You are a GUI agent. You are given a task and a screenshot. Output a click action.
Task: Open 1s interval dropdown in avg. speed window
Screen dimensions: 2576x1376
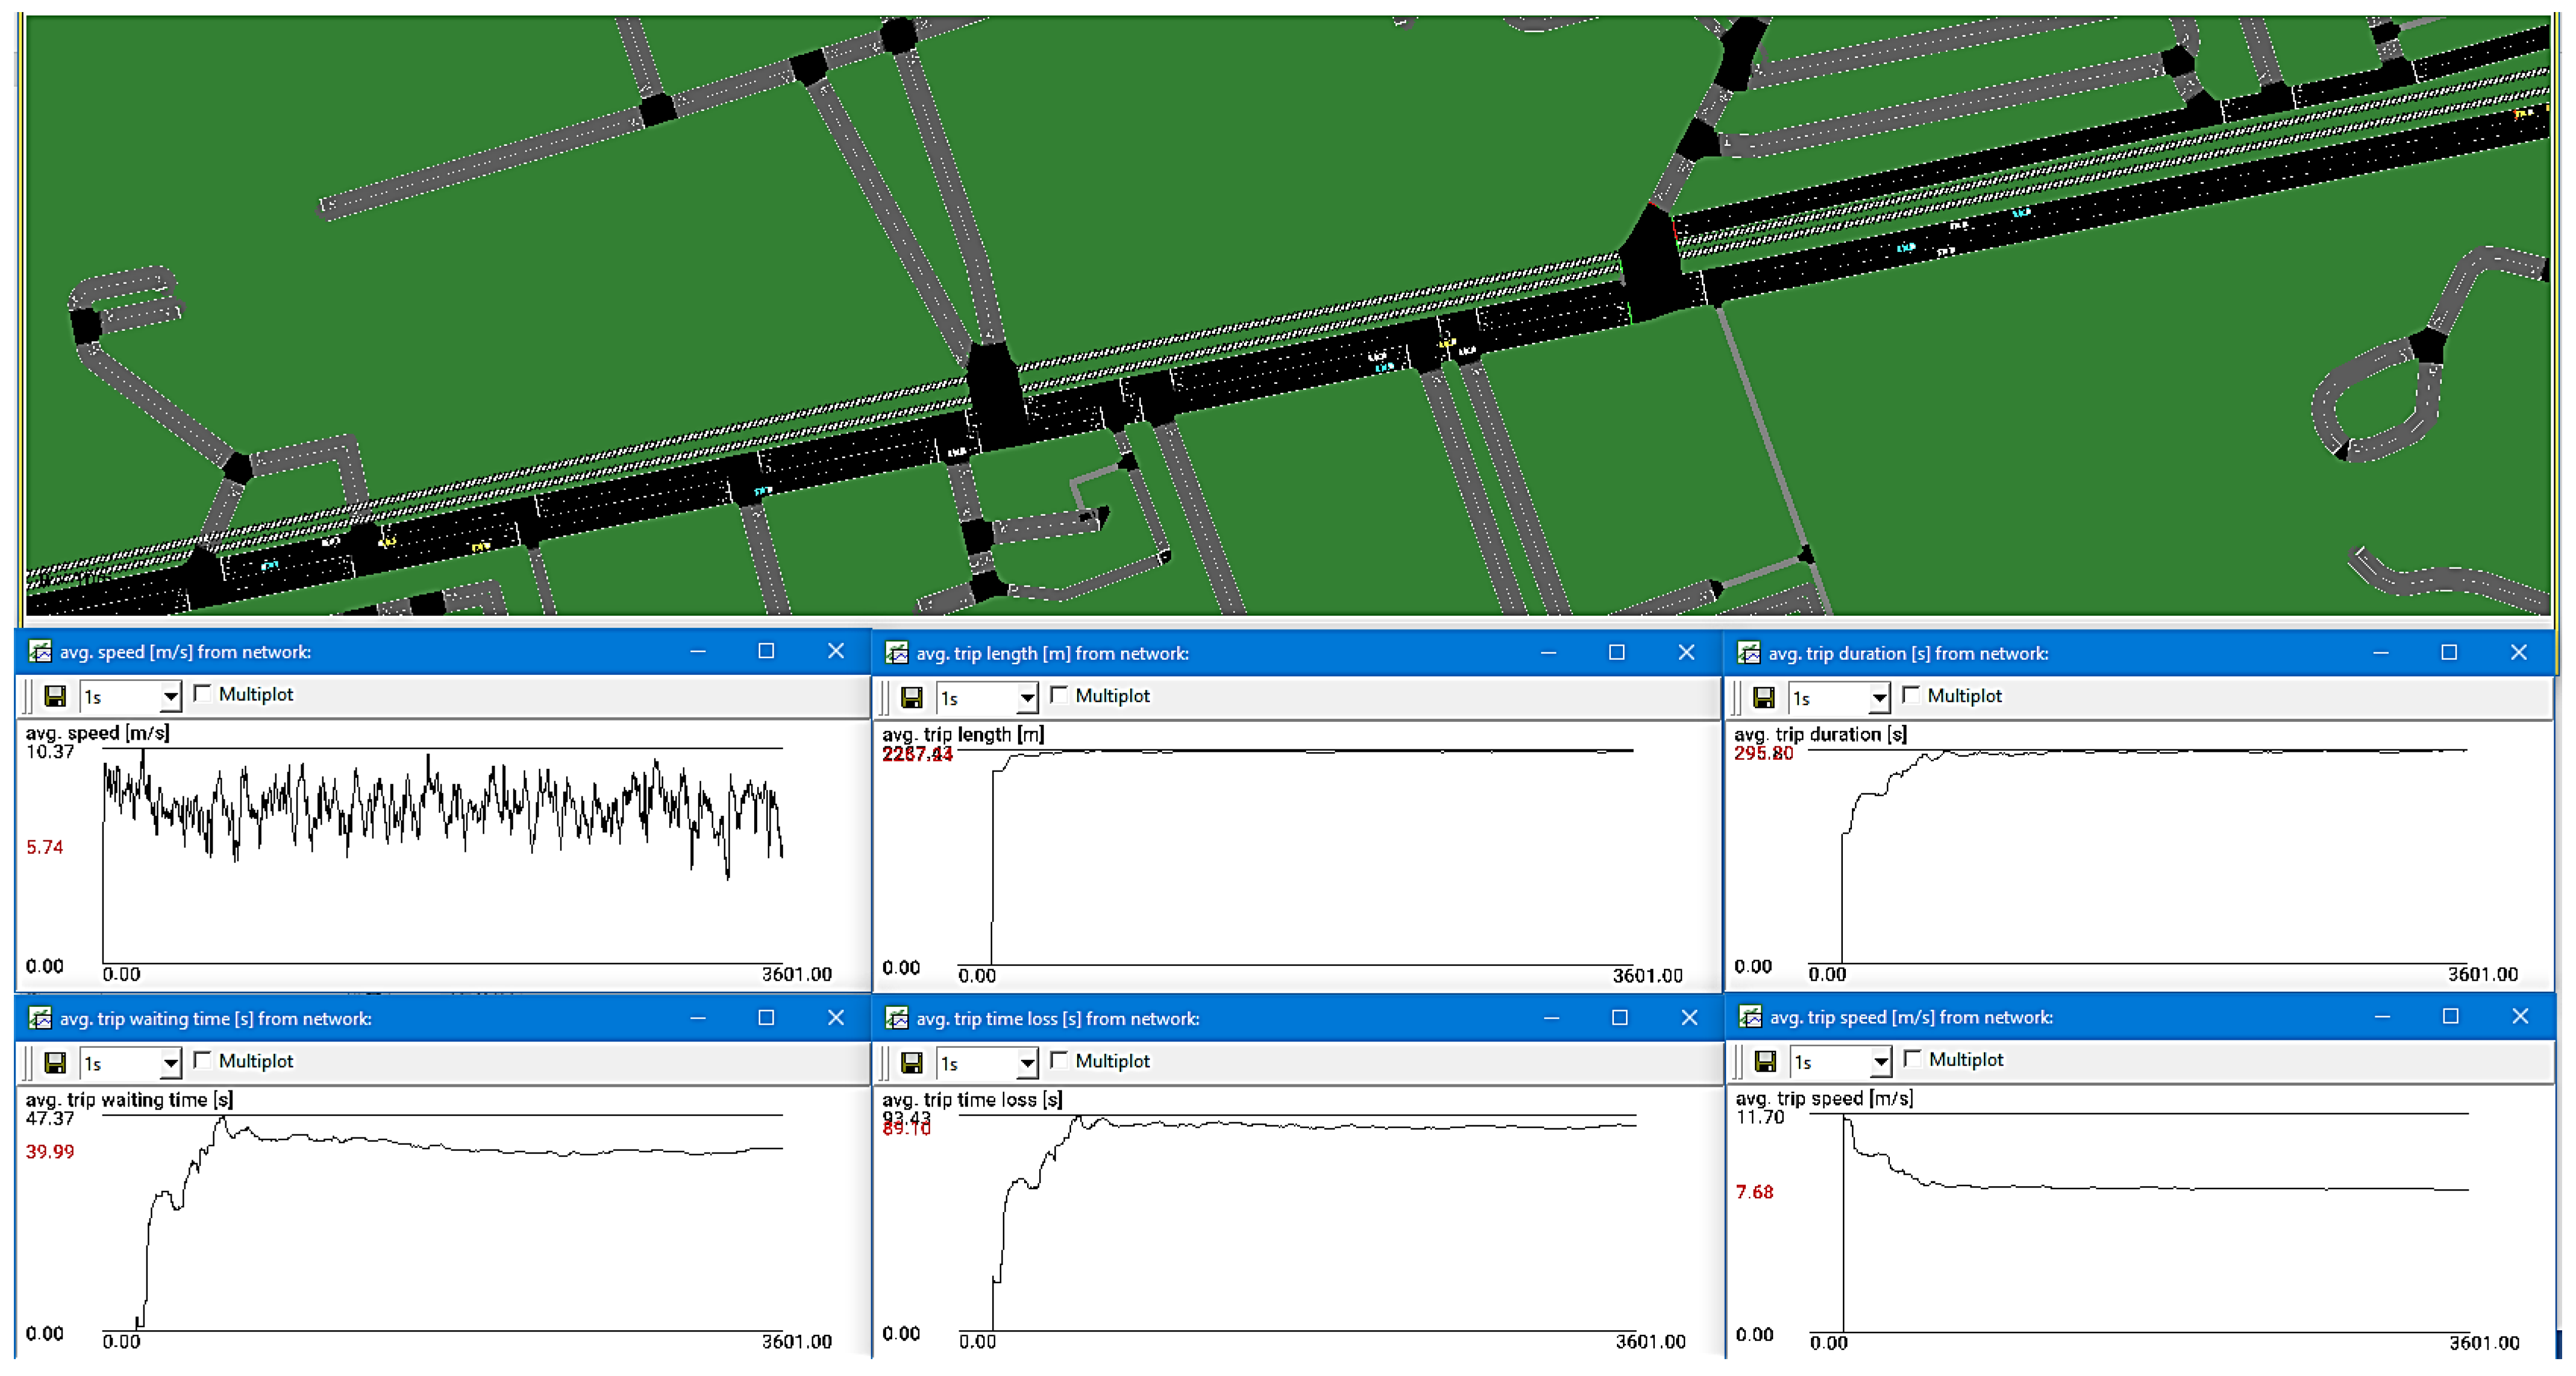(171, 696)
